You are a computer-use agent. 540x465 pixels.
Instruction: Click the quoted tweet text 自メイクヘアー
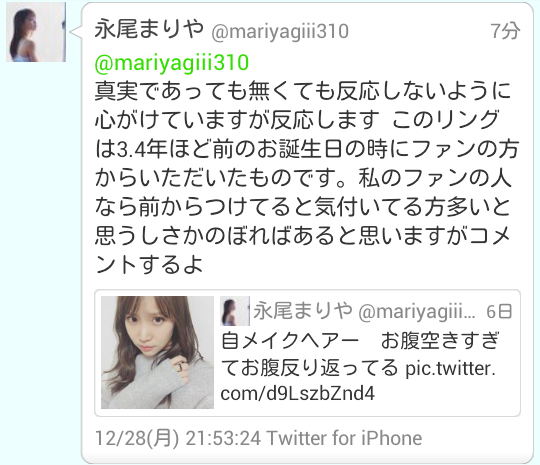[290, 341]
